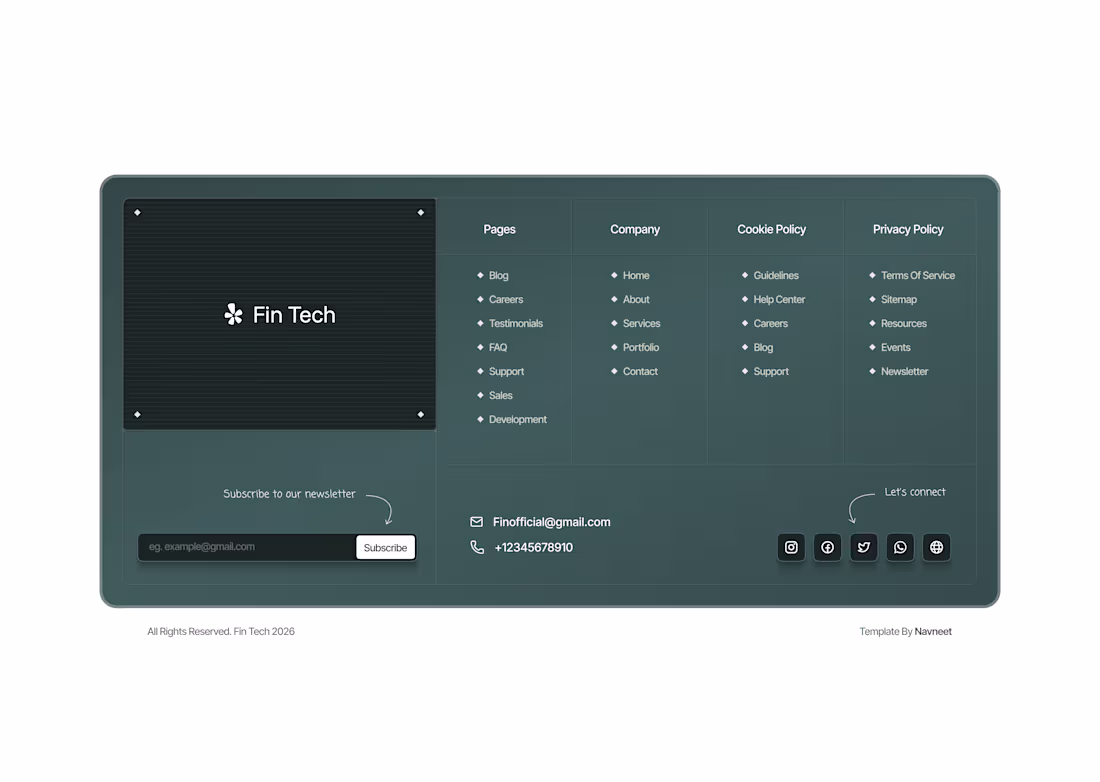Open Support under Cookie Policy
Image resolution: width=1100 pixels, height=782 pixels.
pyautogui.click(x=770, y=371)
